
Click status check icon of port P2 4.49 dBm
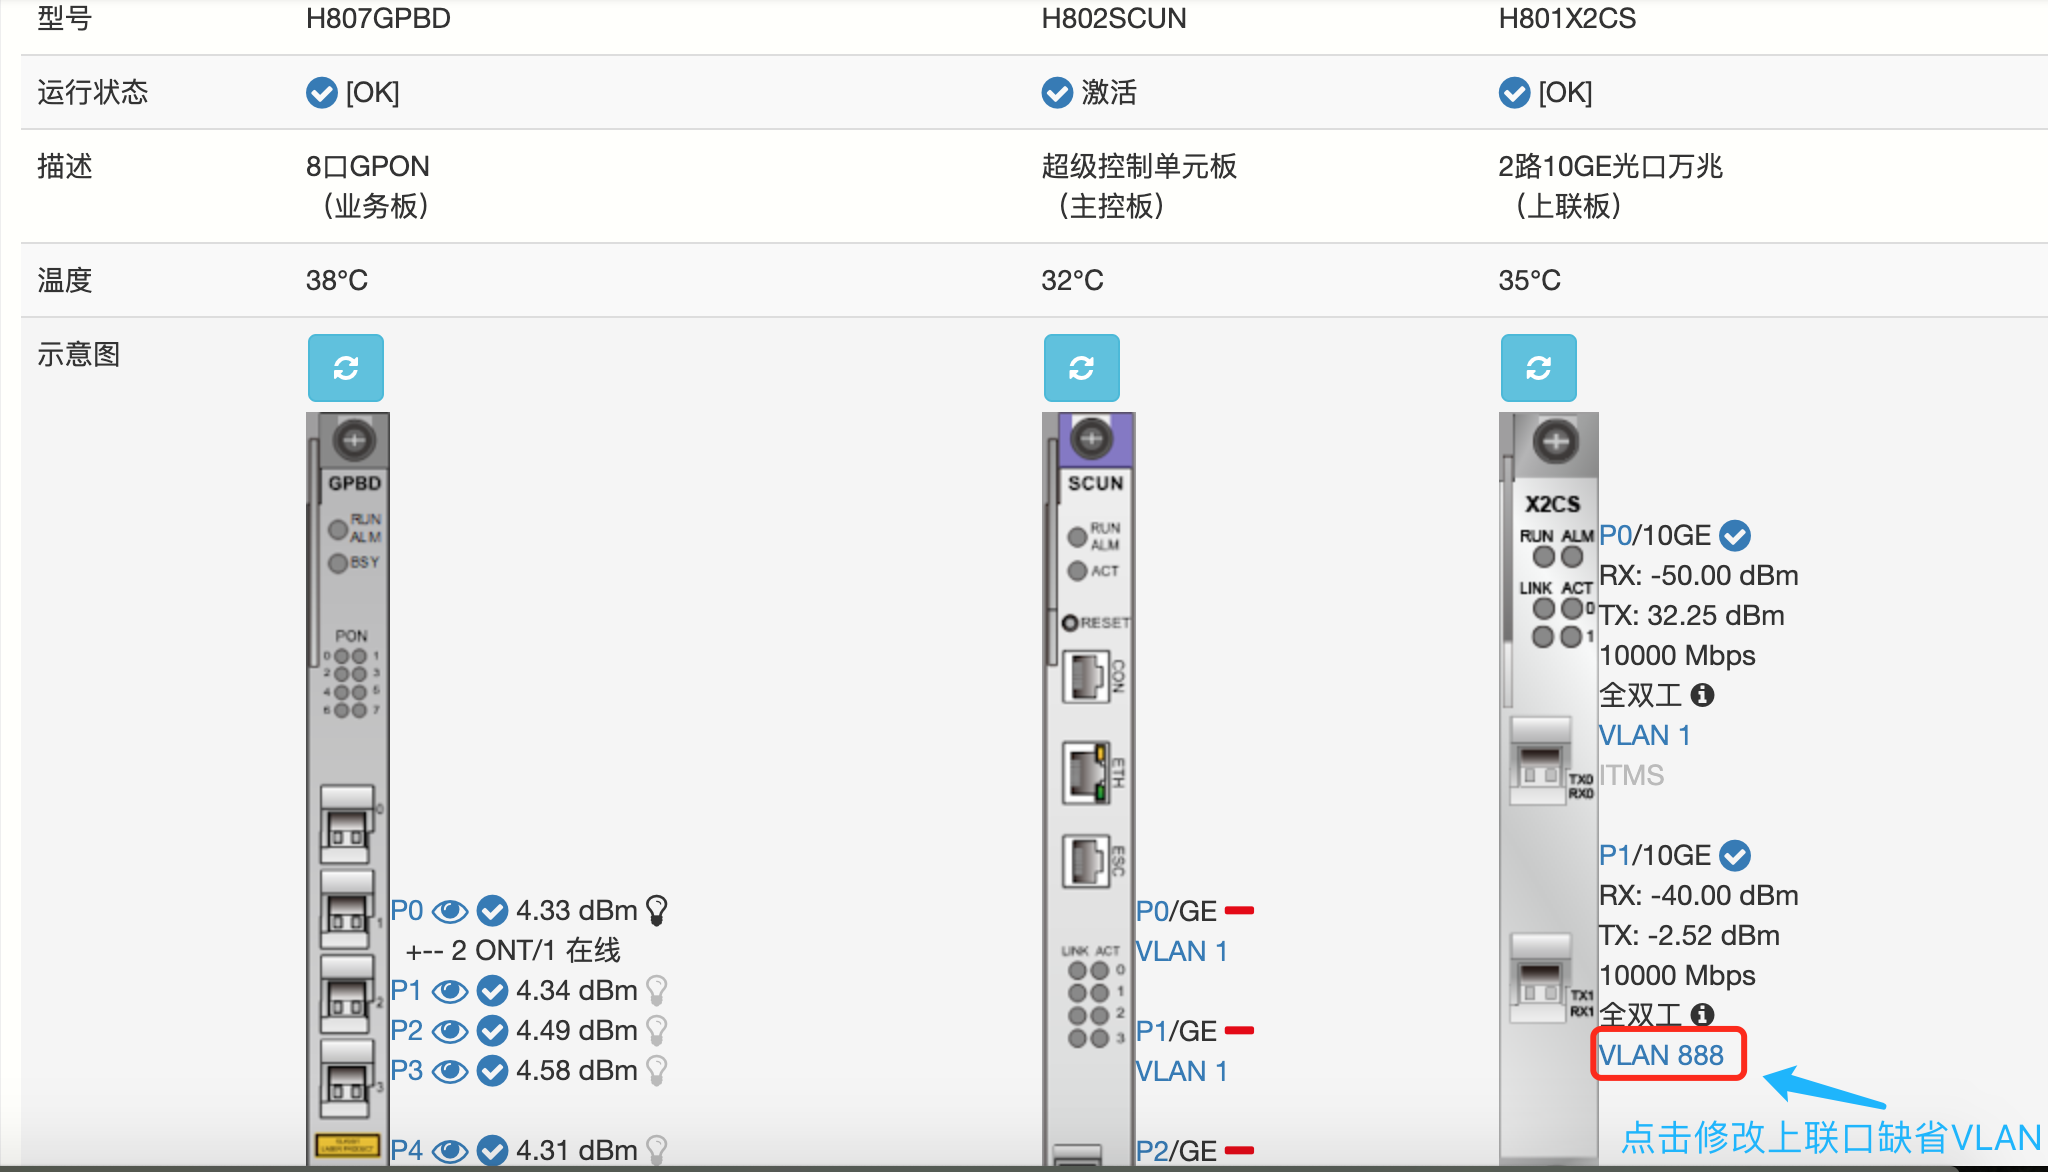[x=492, y=1030]
